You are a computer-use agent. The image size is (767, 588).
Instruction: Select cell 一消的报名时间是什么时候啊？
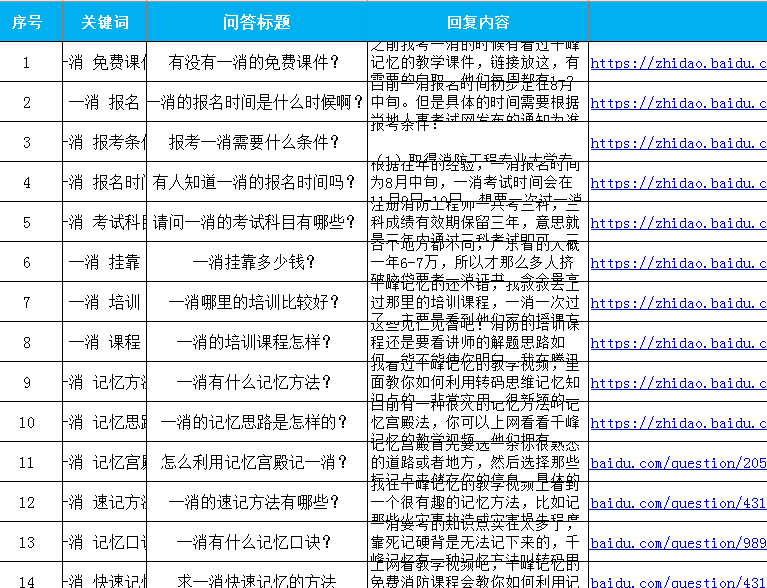tap(257, 102)
